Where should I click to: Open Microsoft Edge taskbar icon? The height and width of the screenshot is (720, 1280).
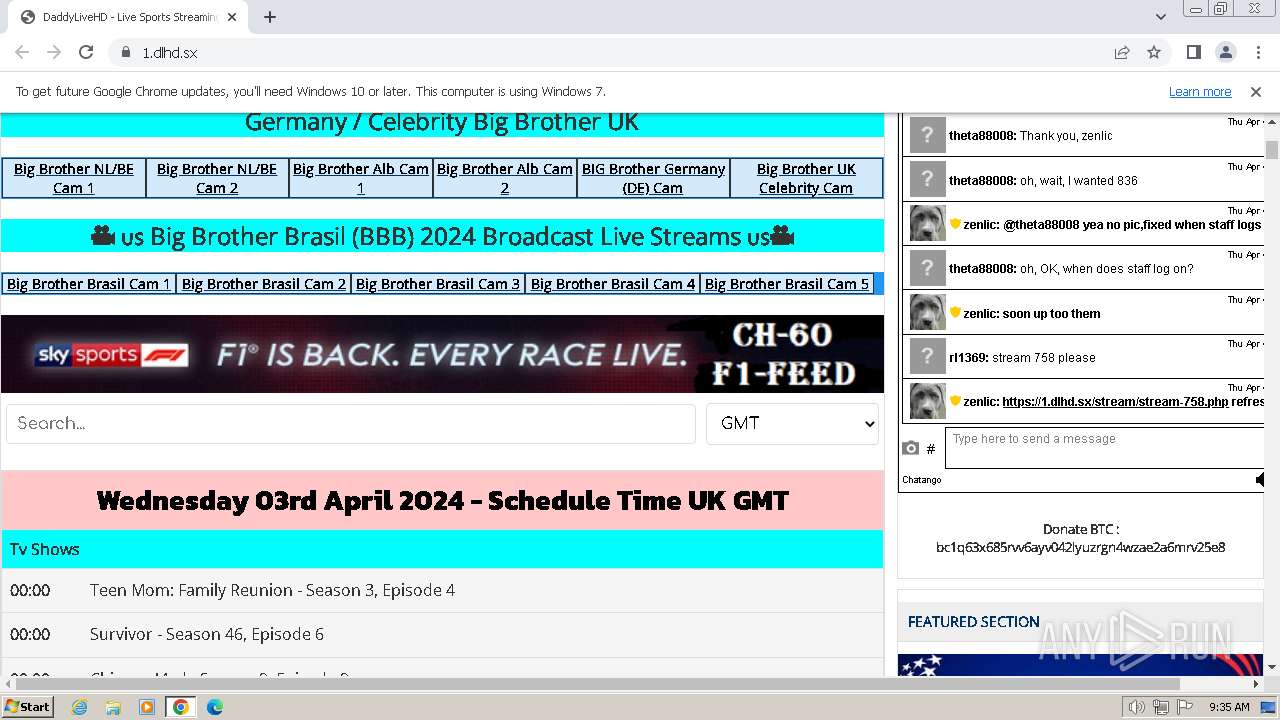pyautogui.click(x=214, y=707)
